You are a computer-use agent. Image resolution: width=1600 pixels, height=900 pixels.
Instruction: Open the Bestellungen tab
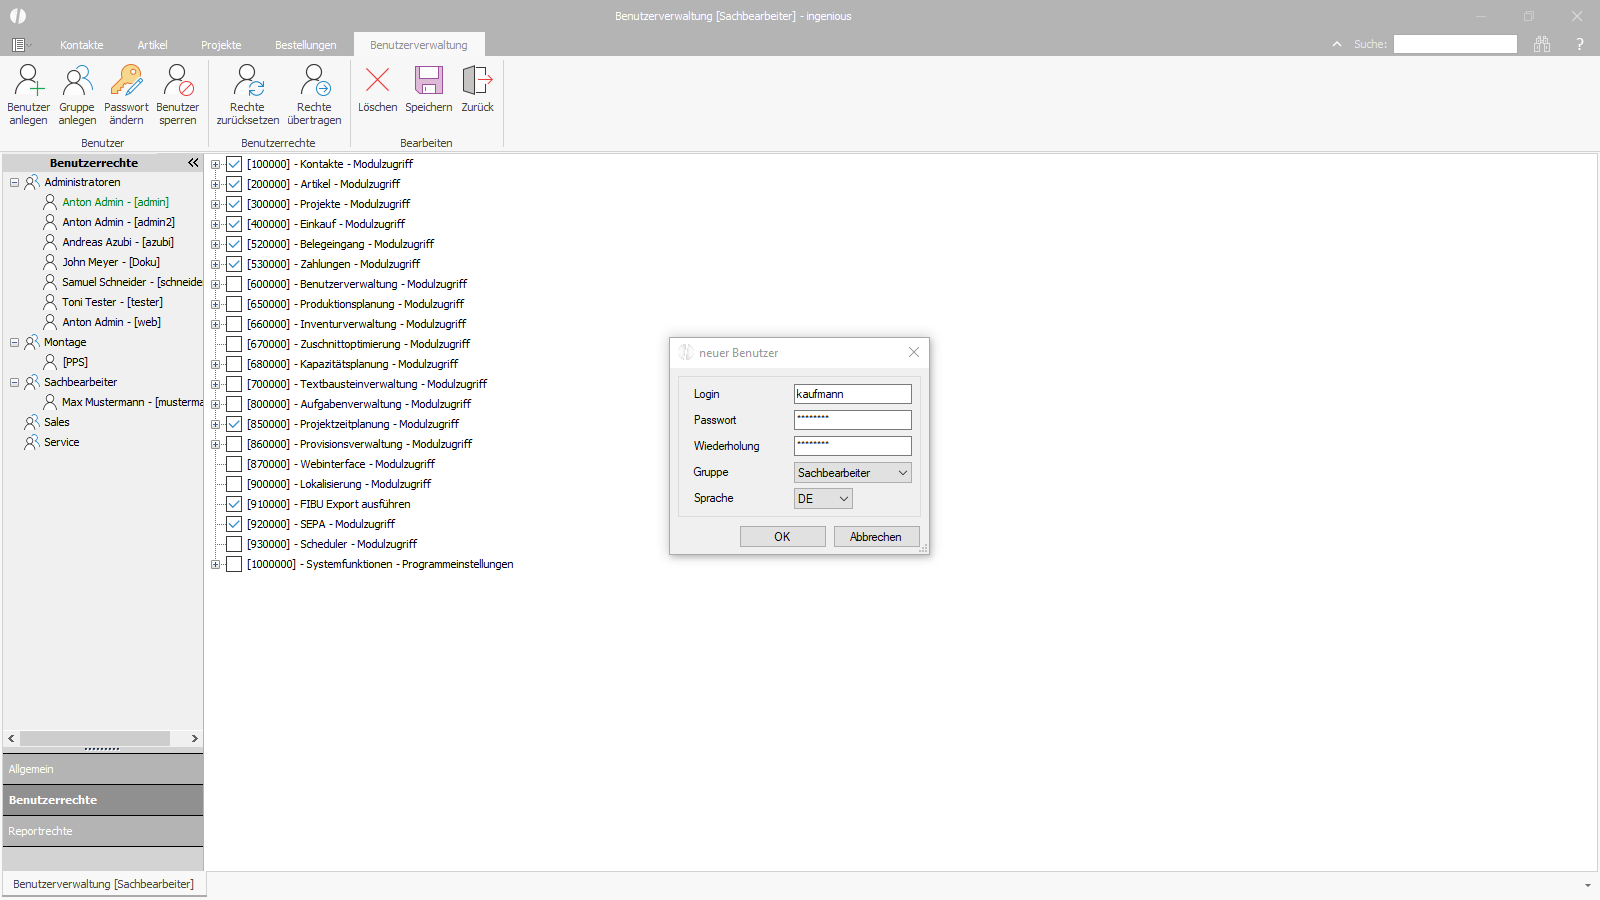click(306, 45)
